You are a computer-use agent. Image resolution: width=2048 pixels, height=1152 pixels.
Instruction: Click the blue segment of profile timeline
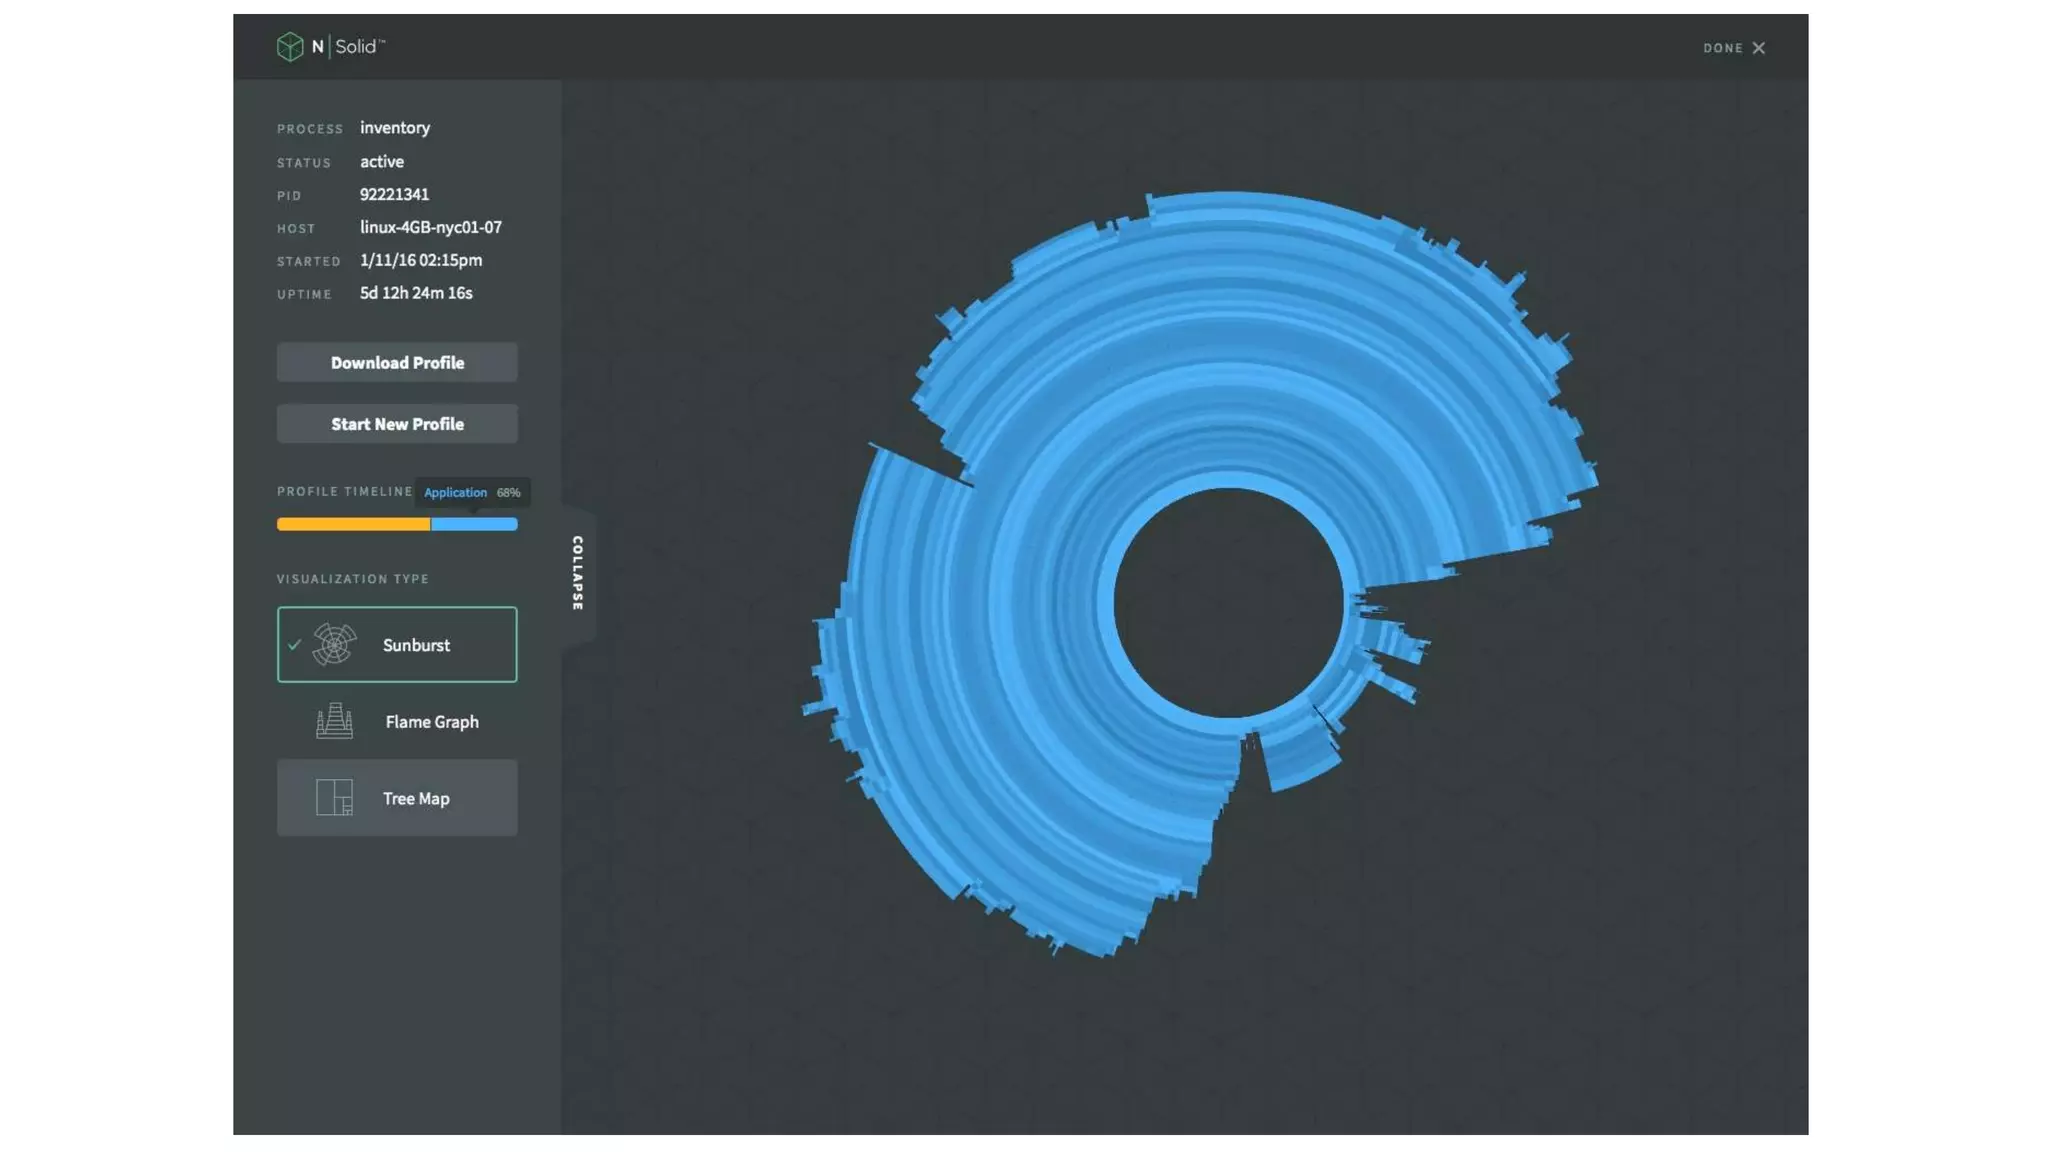(x=474, y=524)
